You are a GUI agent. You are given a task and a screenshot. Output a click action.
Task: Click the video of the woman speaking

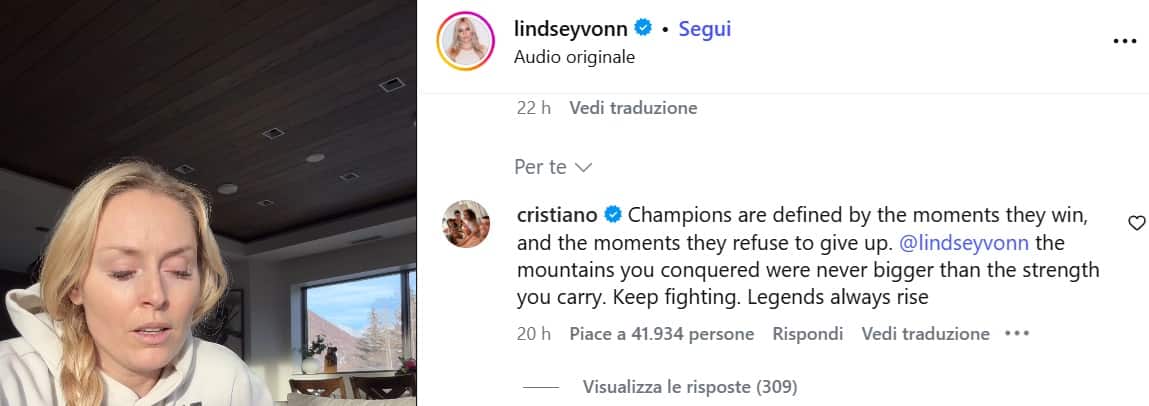click(208, 203)
